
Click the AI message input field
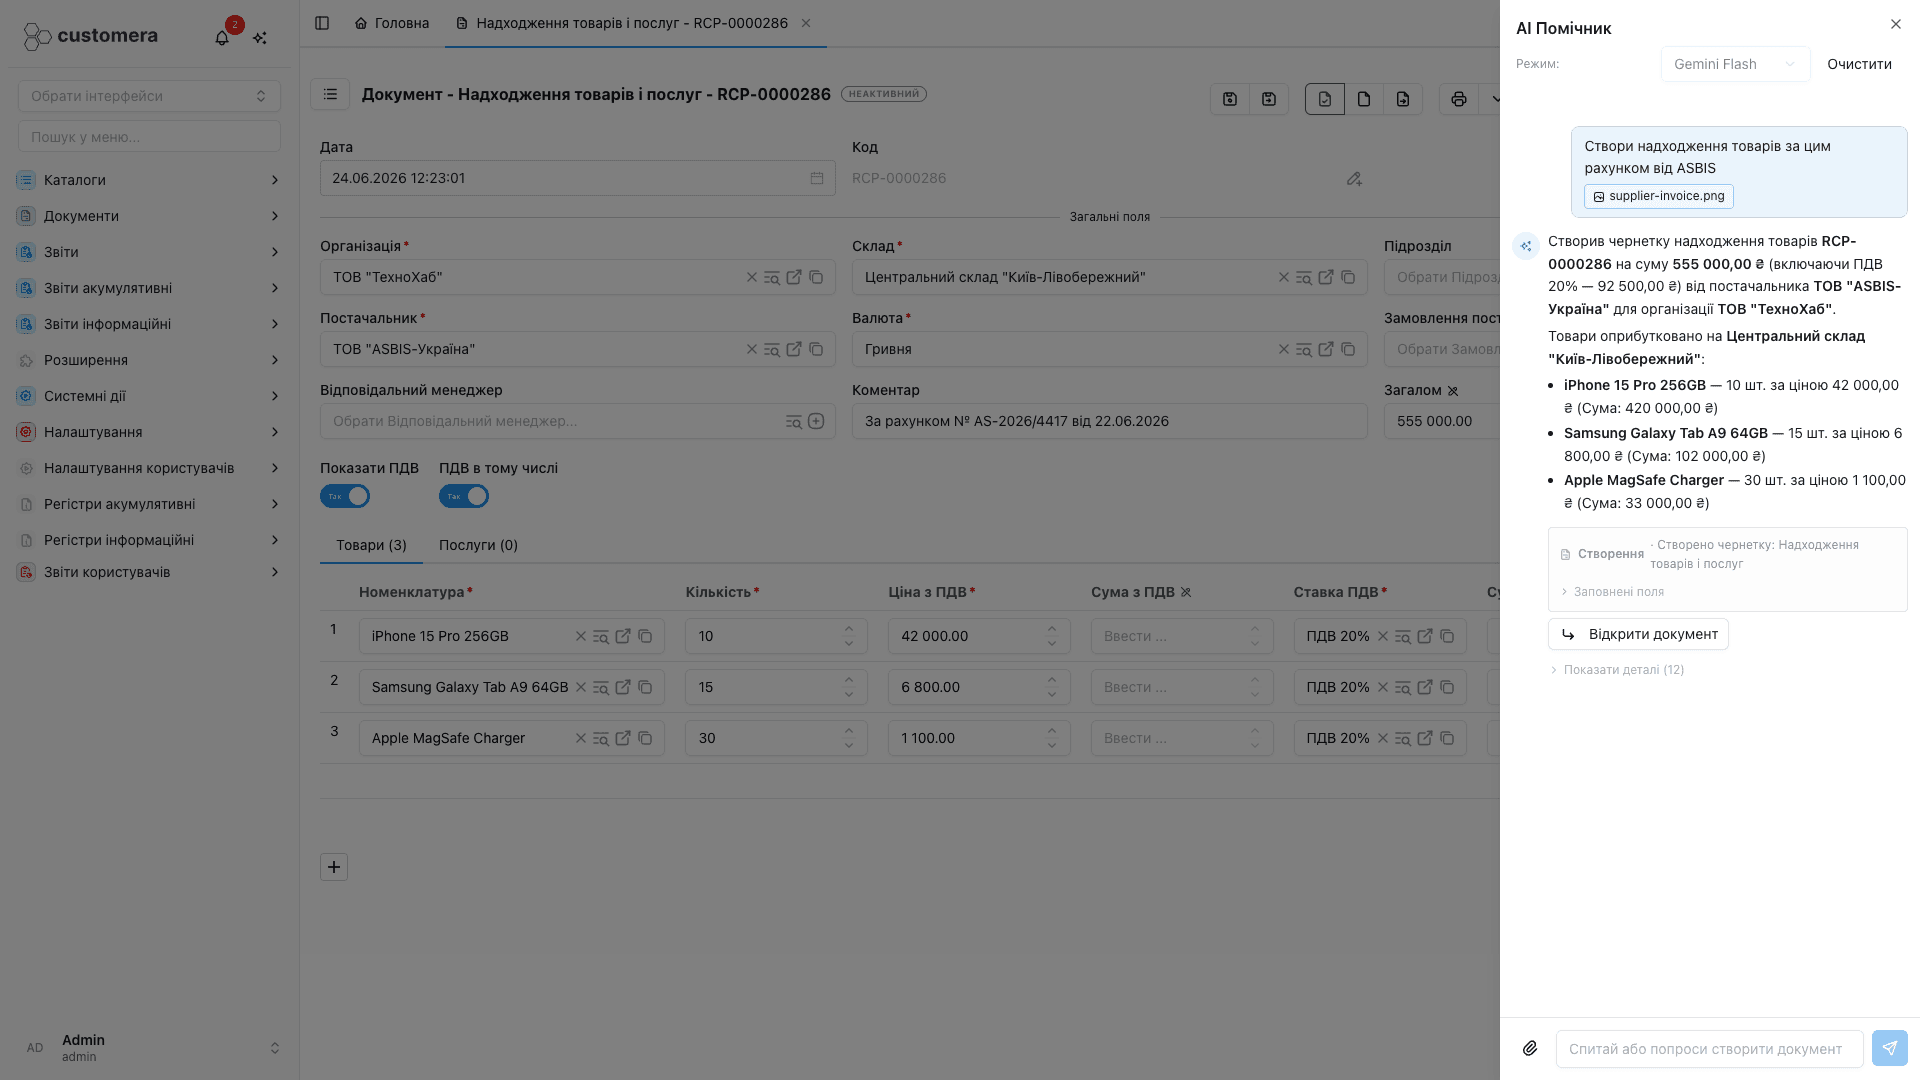pyautogui.click(x=1709, y=1048)
